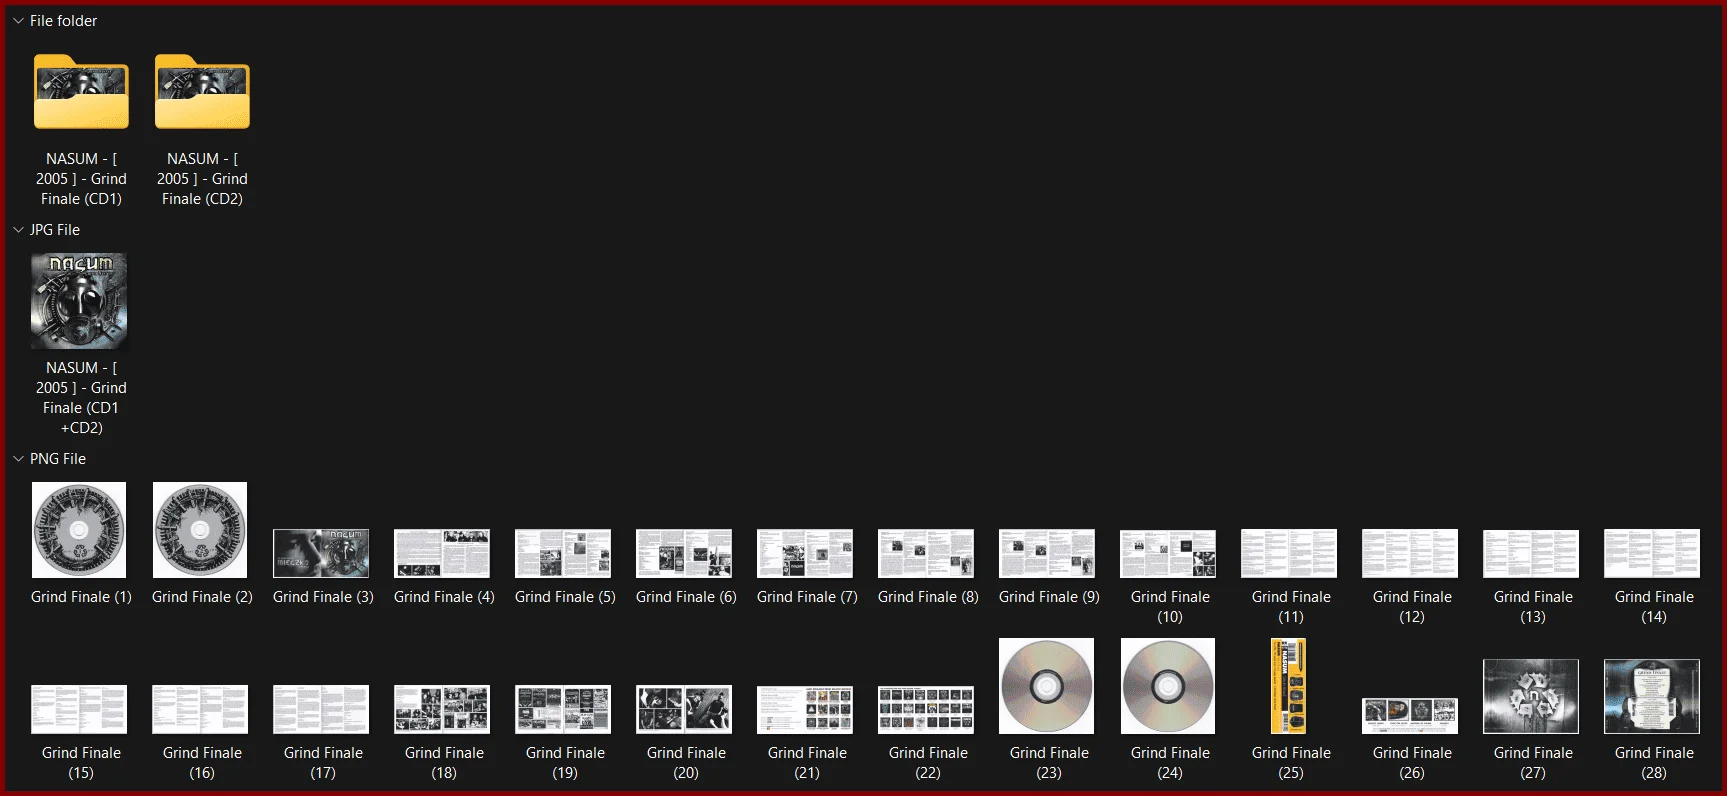Select Grind Finale (15) thumbnail
This screenshot has height=796, width=1727.
click(x=79, y=709)
